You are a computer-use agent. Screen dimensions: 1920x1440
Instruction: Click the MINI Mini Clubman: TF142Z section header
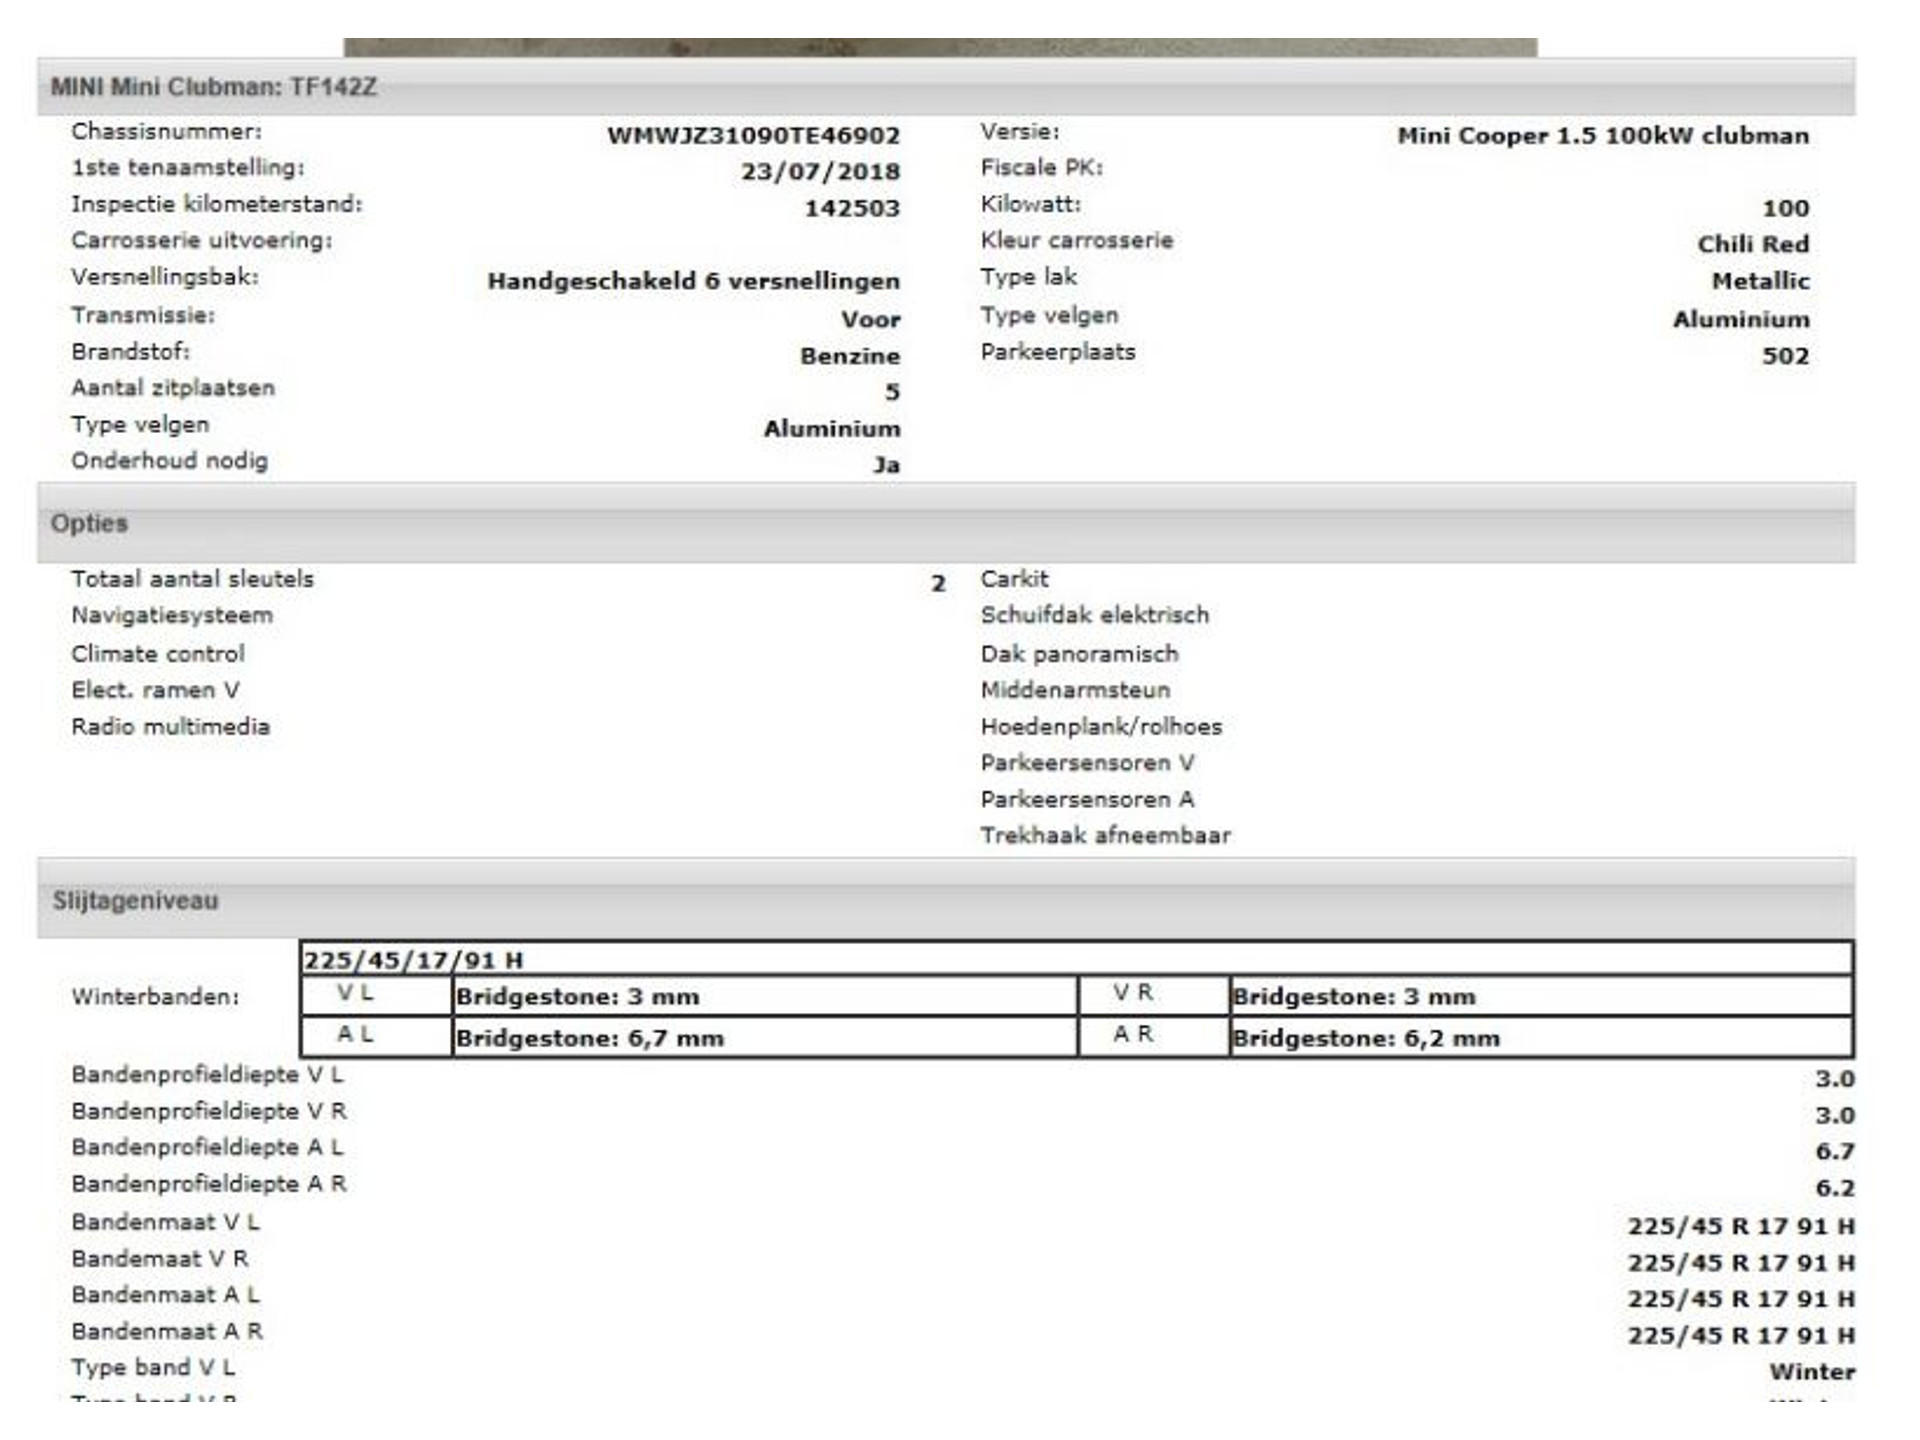(x=946, y=87)
